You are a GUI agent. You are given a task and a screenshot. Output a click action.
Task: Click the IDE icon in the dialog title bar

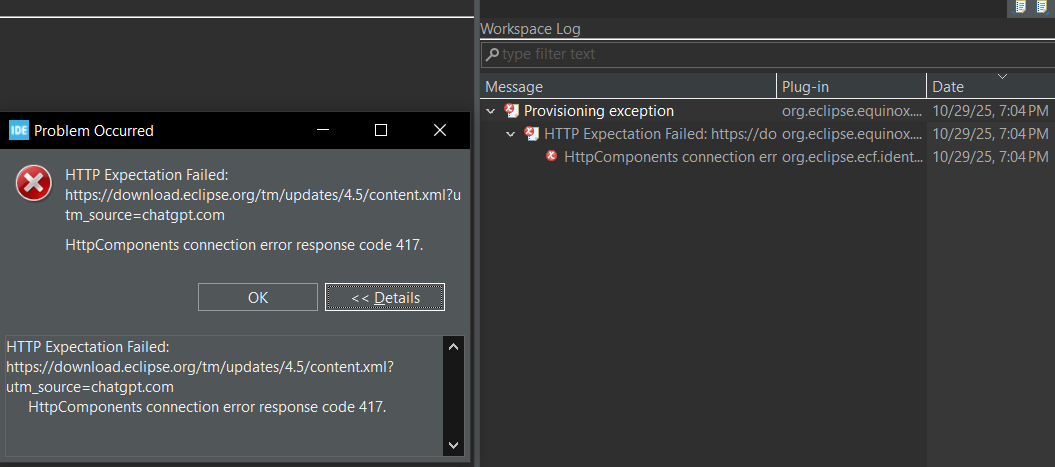19,130
